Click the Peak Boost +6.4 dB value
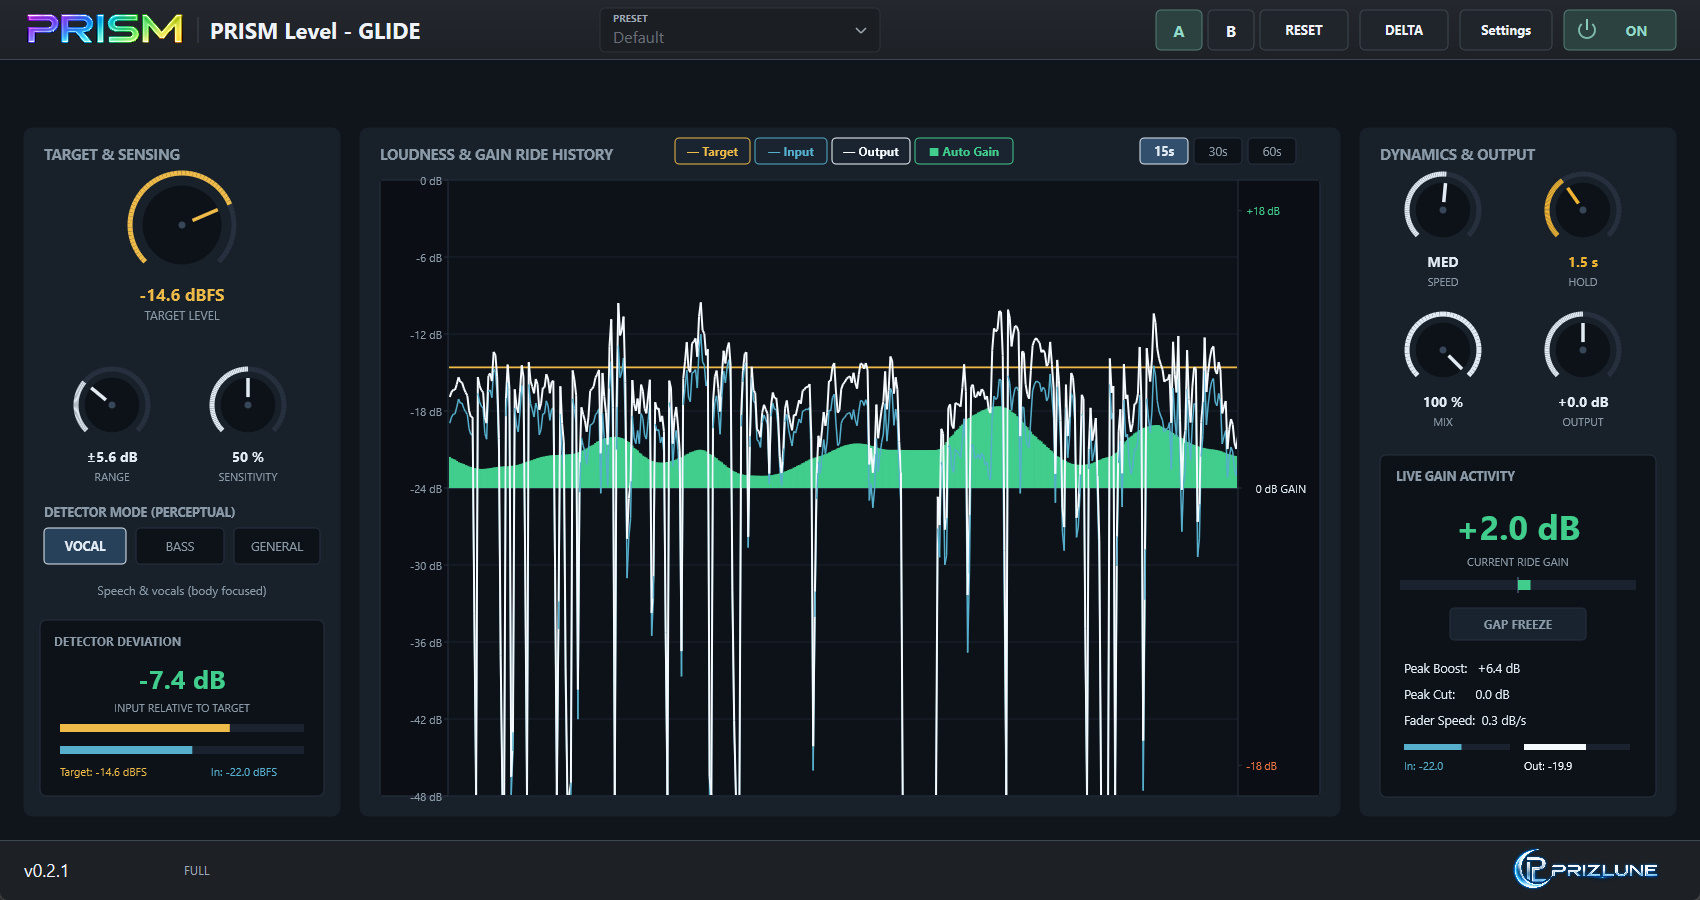Image resolution: width=1700 pixels, height=900 pixels. 1499,668
